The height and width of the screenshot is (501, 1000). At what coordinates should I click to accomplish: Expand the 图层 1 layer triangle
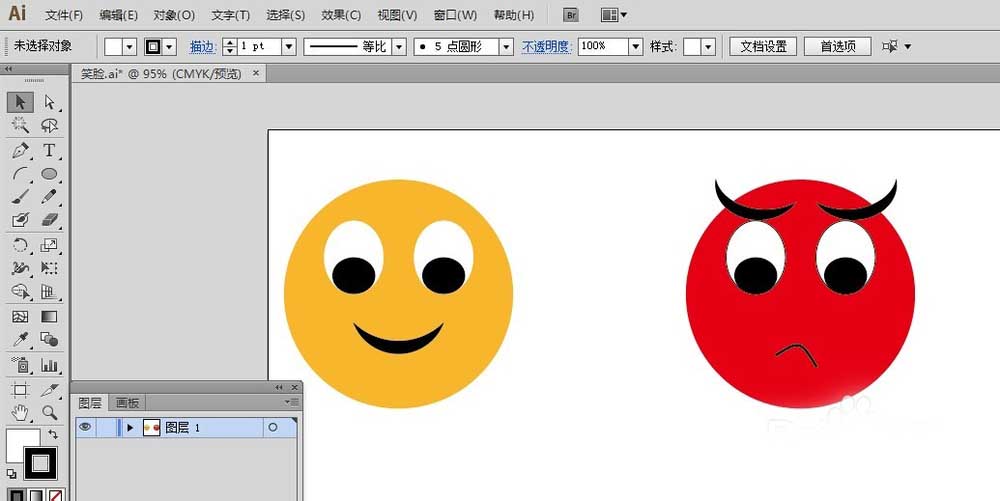(x=130, y=428)
